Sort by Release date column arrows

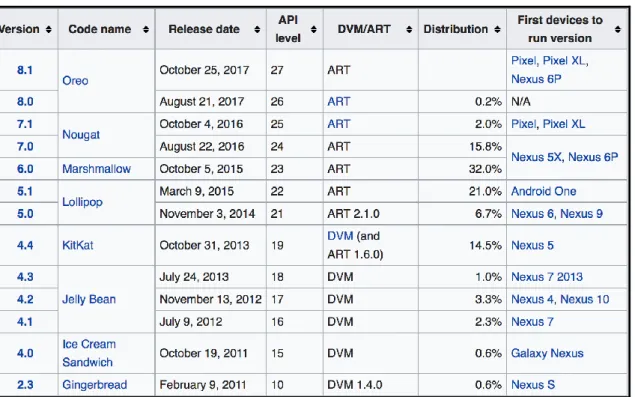tap(257, 30)
